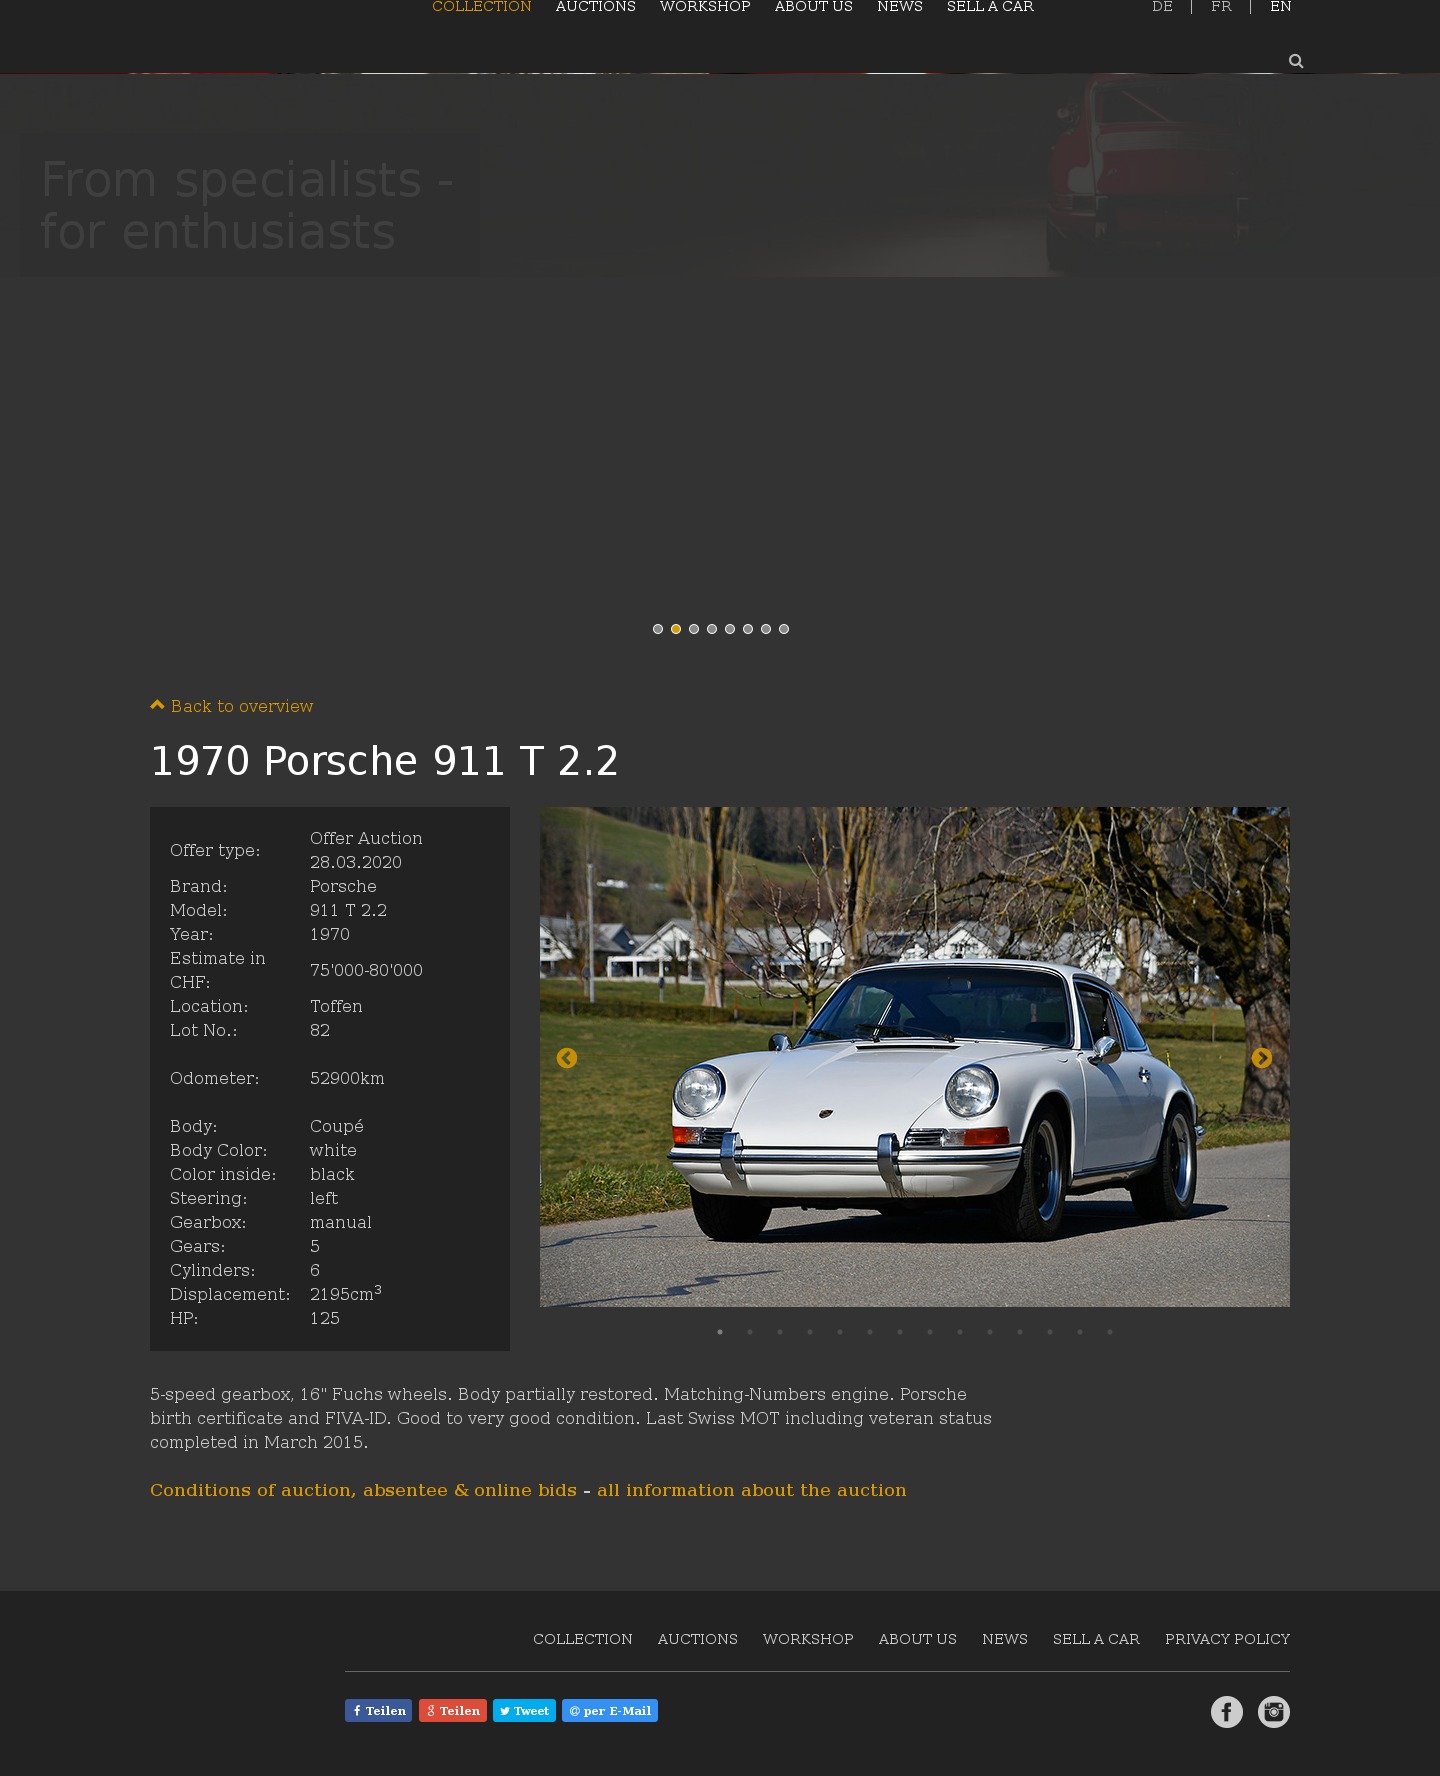Select sixth hero slider dot
The image size is (1440, 1776).
click(748, 629)
